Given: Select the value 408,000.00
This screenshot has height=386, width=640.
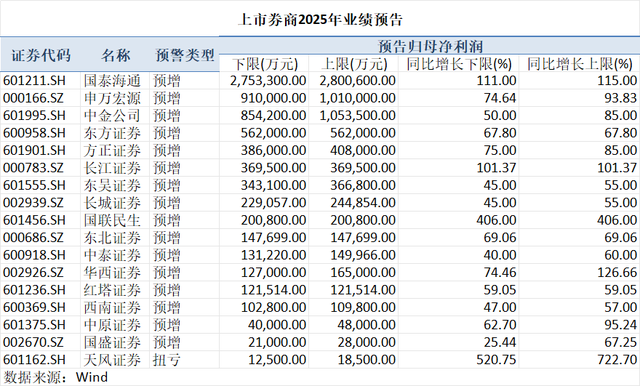Looking at the screenshot, I should click(363, 150).
